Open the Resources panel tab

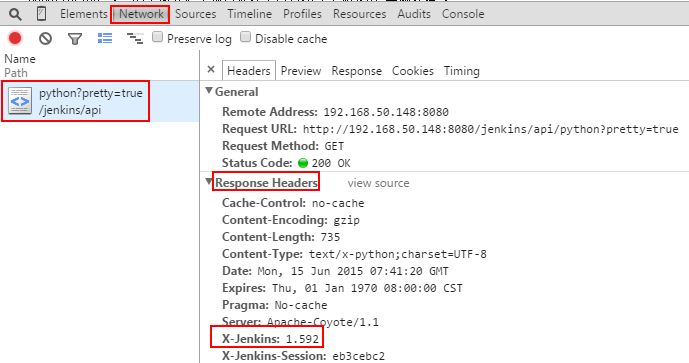tap(359, 14)
